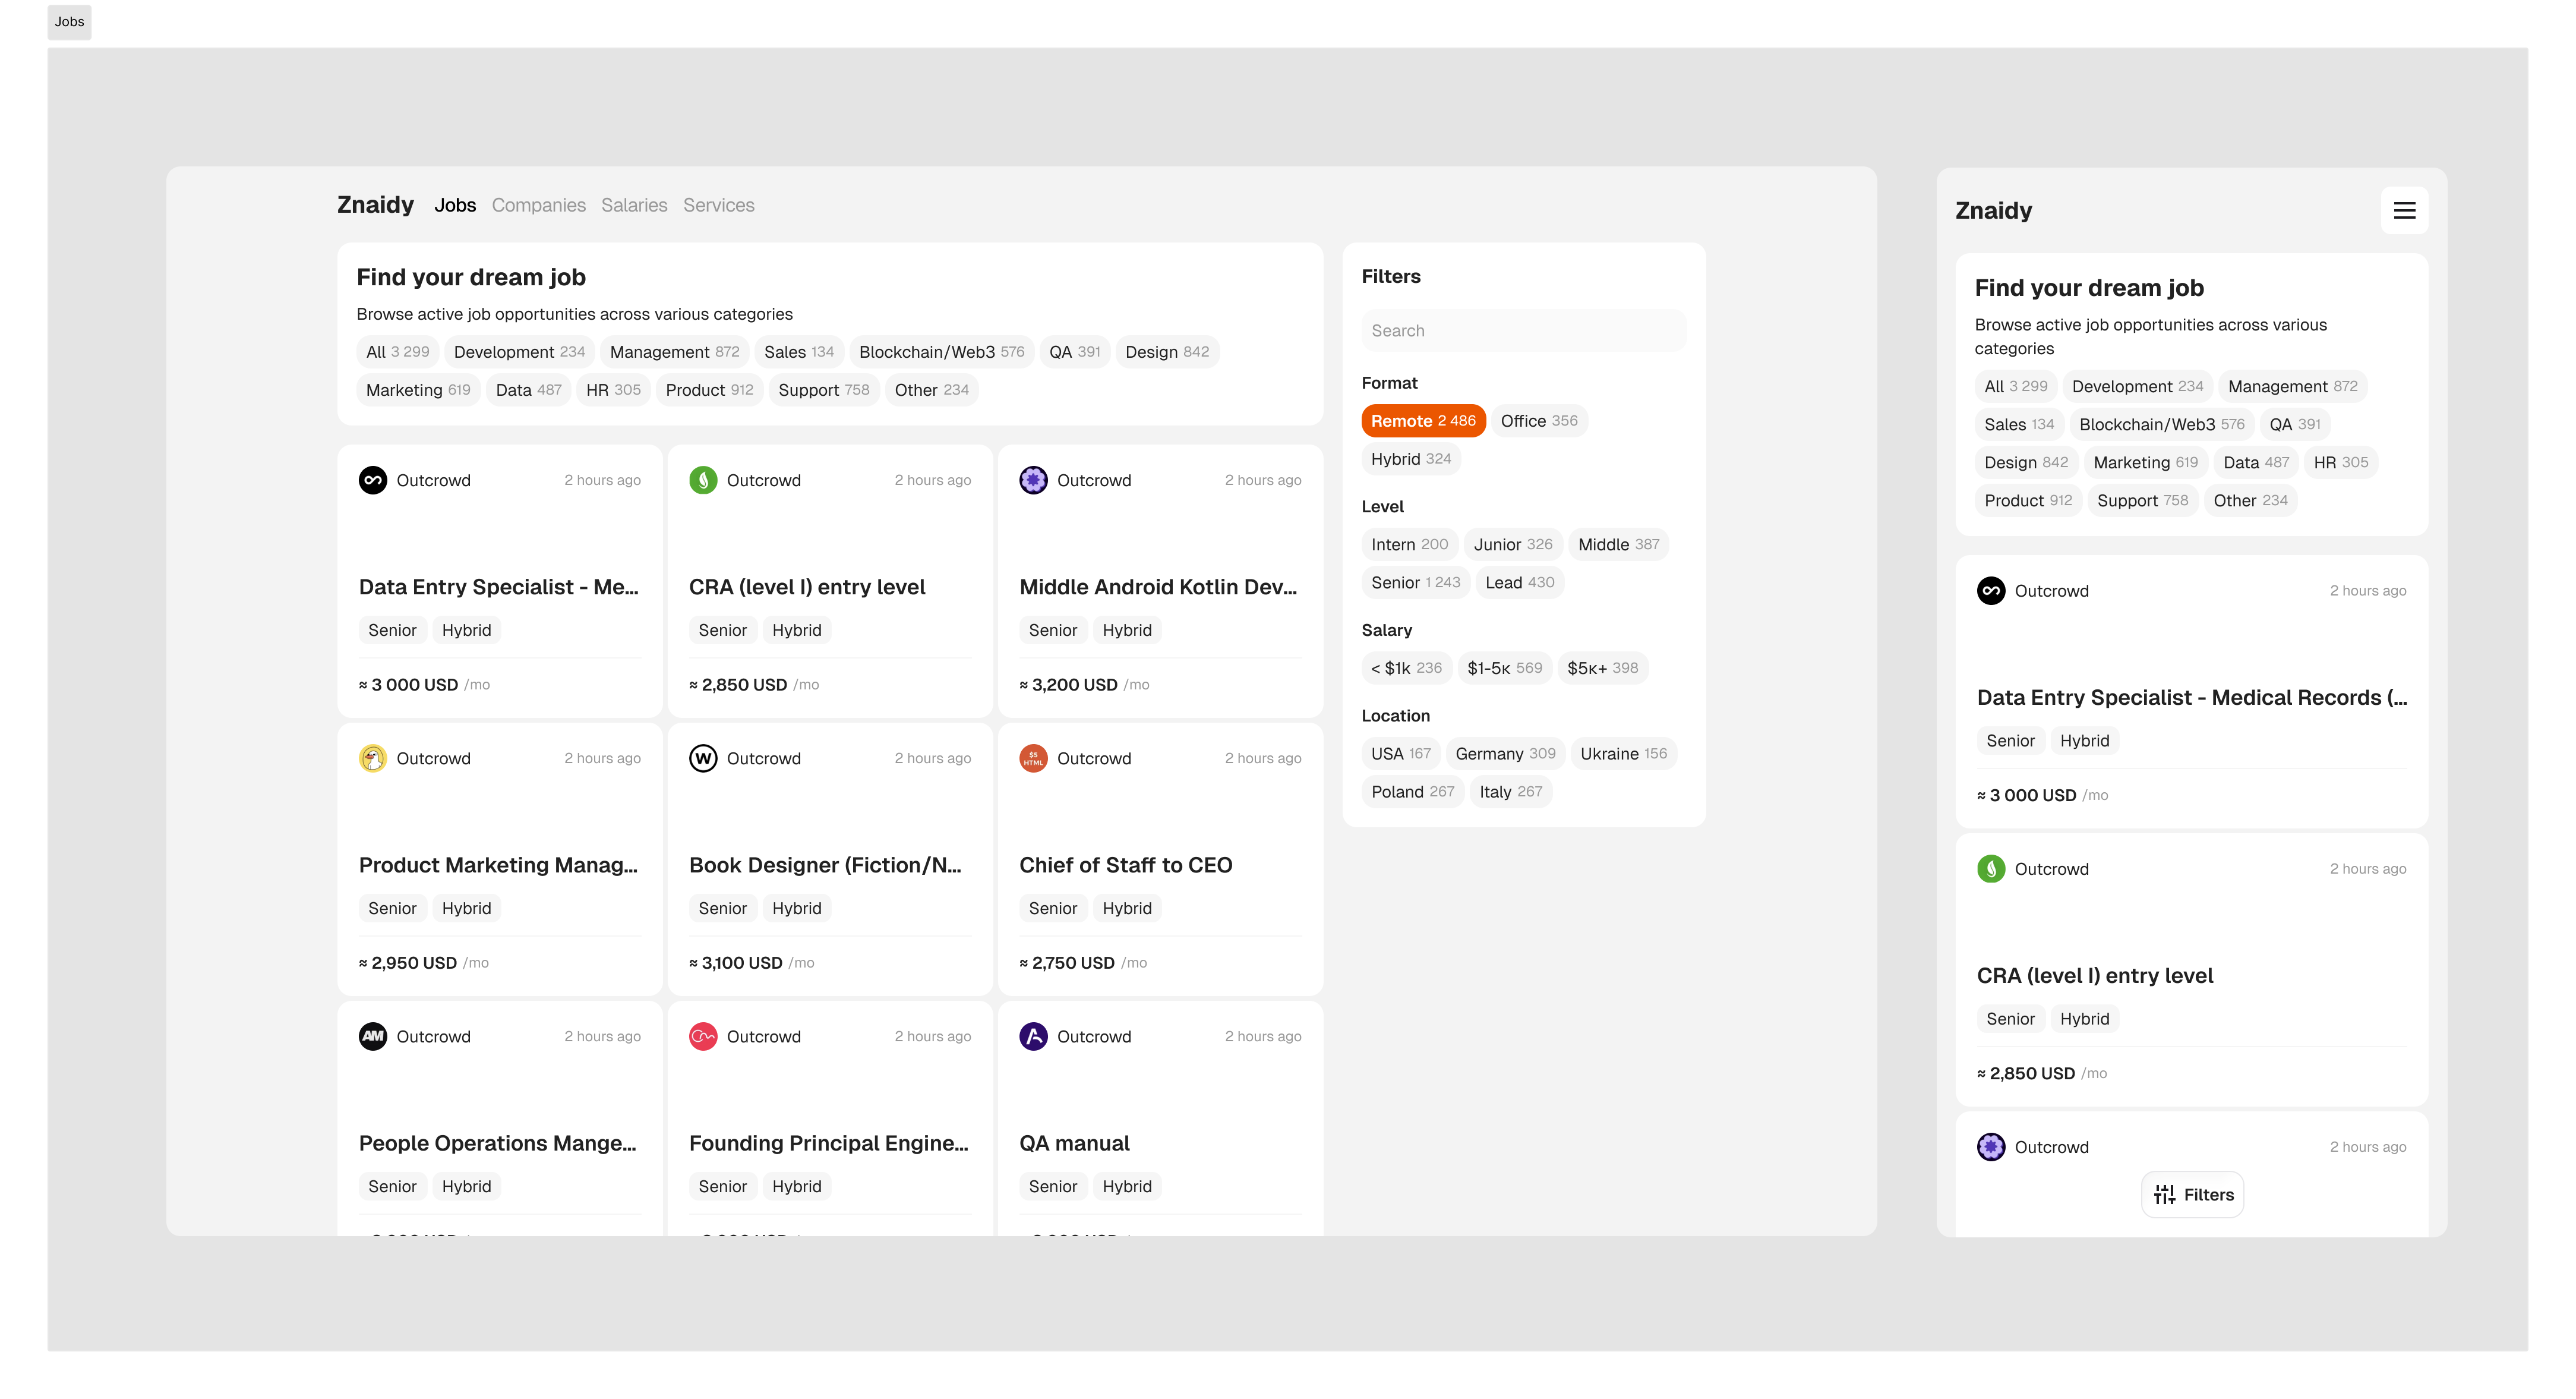Switch to the Companies tab
Screen dimensions: 2576x1399
(538, 205)
